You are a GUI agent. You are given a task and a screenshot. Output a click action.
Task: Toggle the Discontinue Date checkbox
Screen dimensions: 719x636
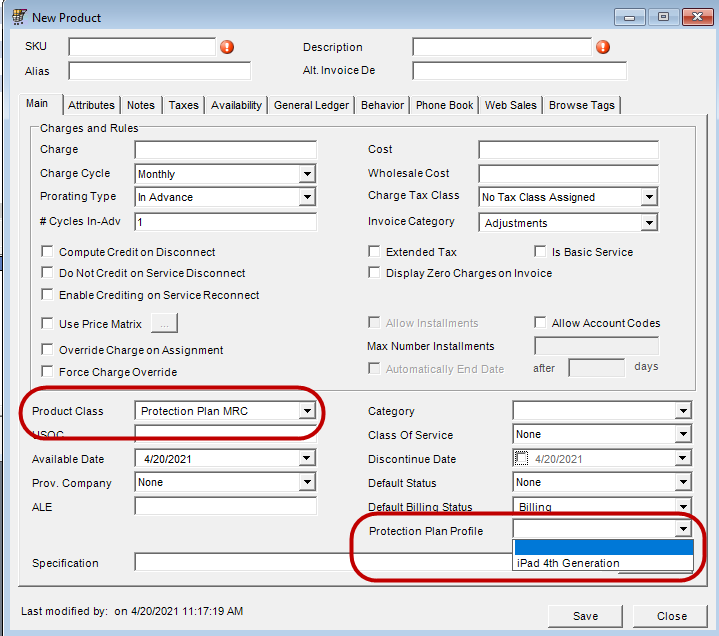(521, 458)
